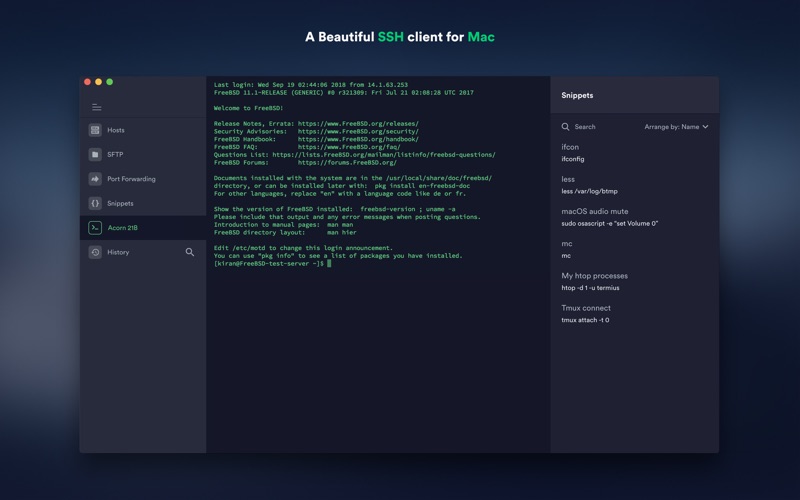Pick the Tmux connect snippet

tap(586, 314)
